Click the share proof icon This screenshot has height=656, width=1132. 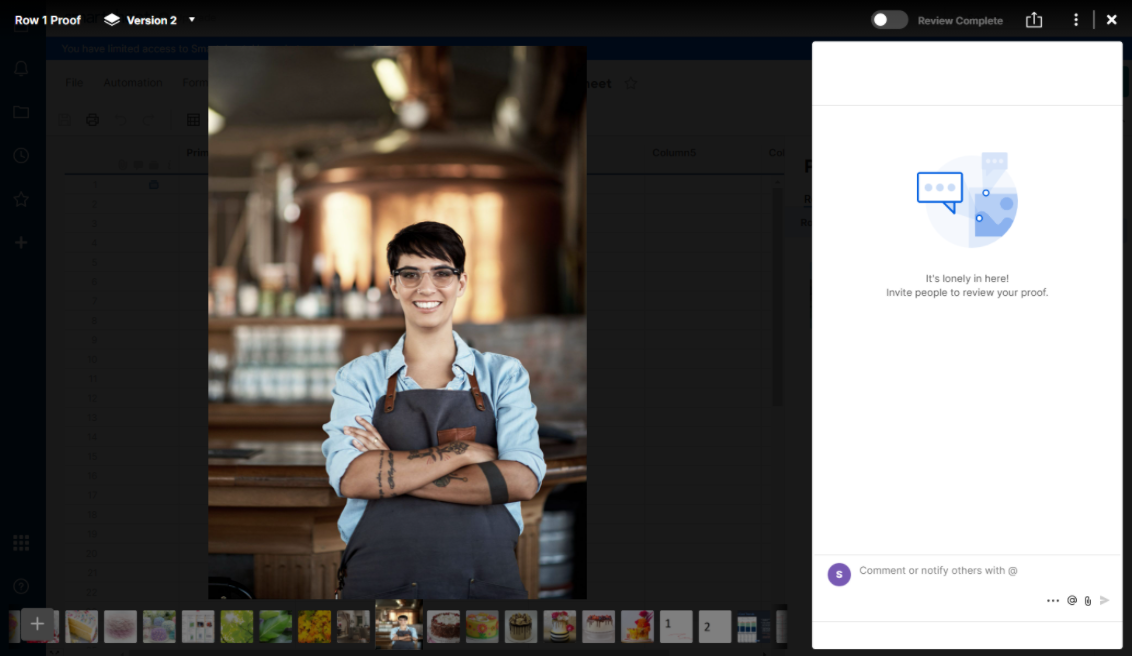click(x=1034, y=20)
